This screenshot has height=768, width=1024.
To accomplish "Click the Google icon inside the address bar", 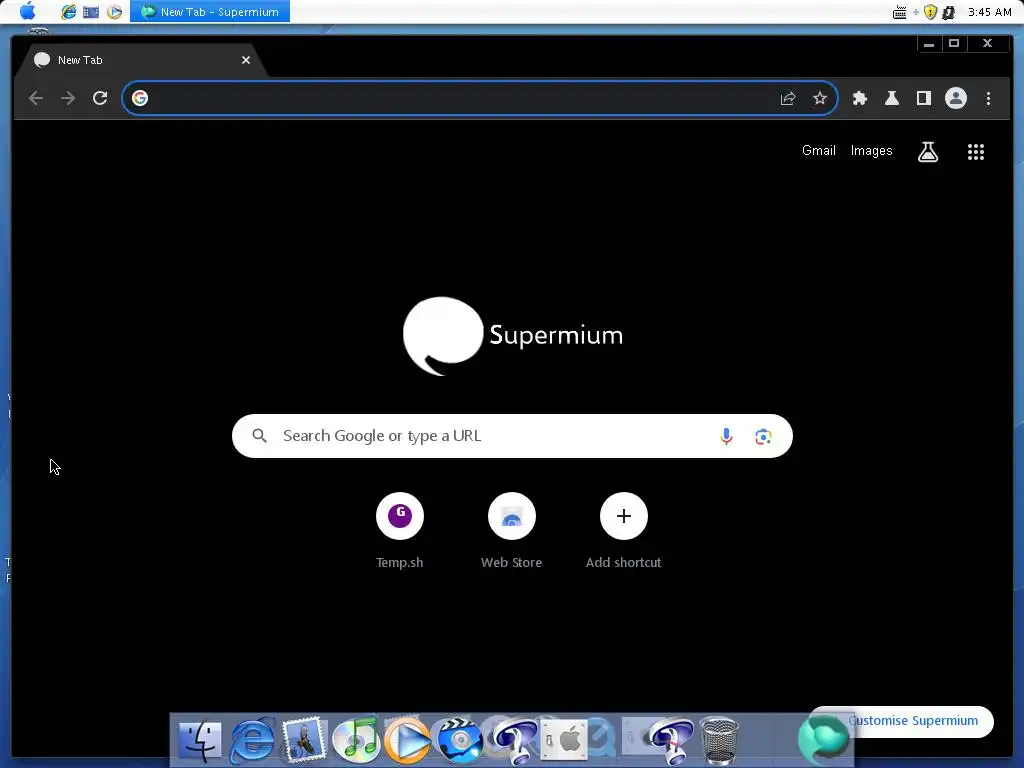I will click(x=140, y=98).
